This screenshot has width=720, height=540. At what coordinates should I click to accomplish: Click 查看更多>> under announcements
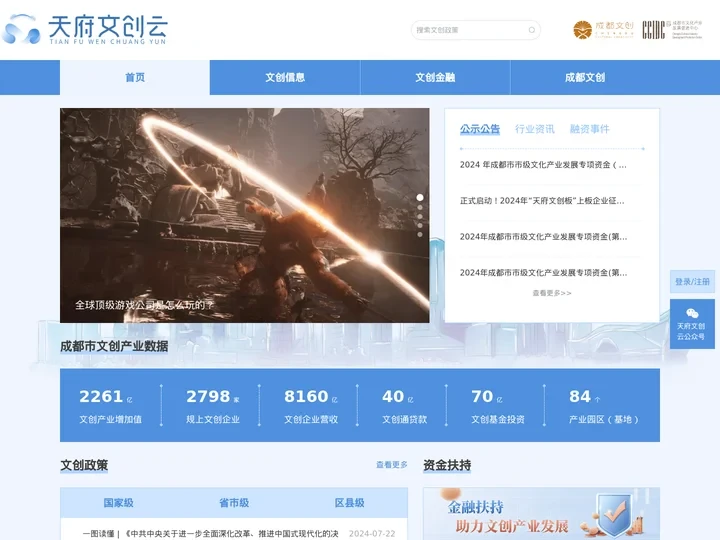click(552, 293)
